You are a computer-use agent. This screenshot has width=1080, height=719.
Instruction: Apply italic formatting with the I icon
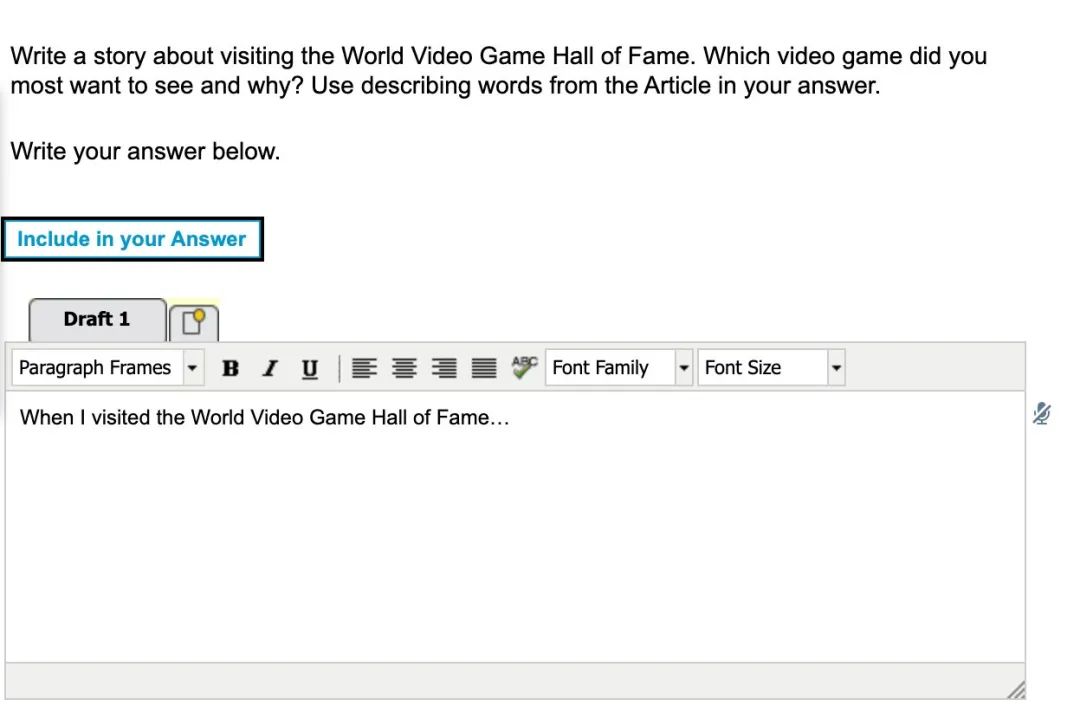click(x=270, y=368)
